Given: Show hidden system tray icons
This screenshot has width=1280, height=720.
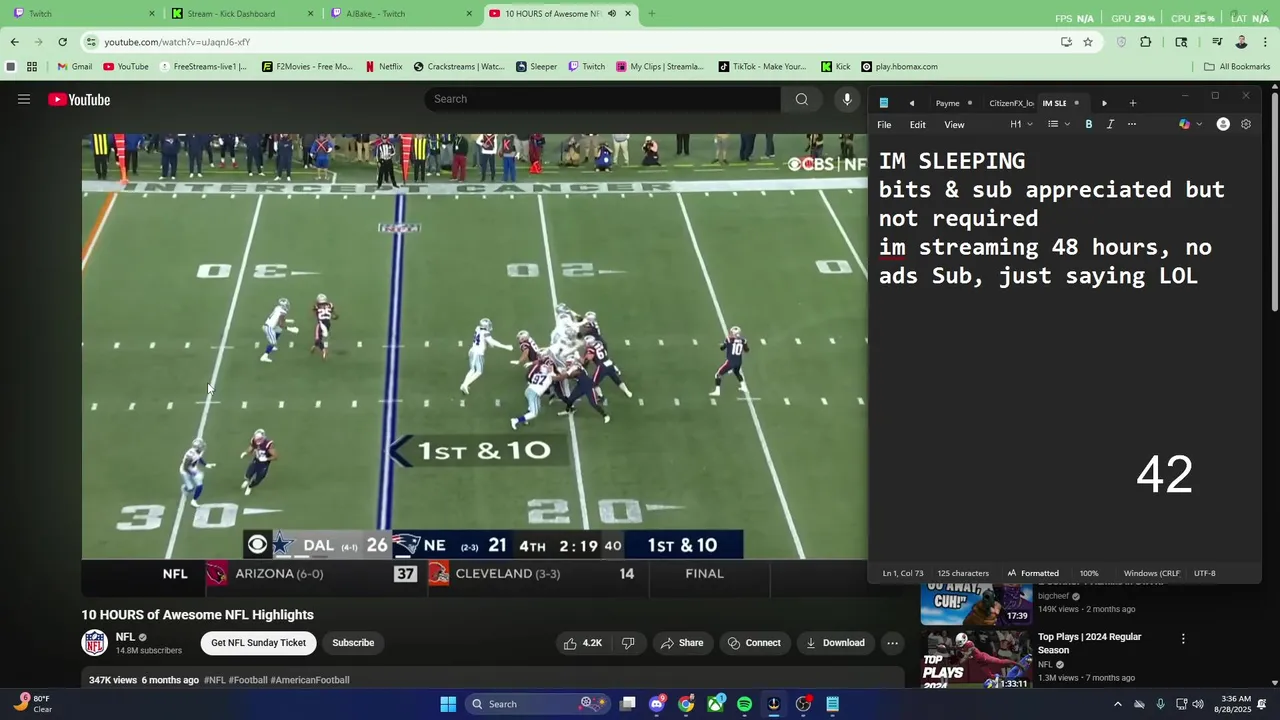Looking at the screenshot, I should 1118,704.
